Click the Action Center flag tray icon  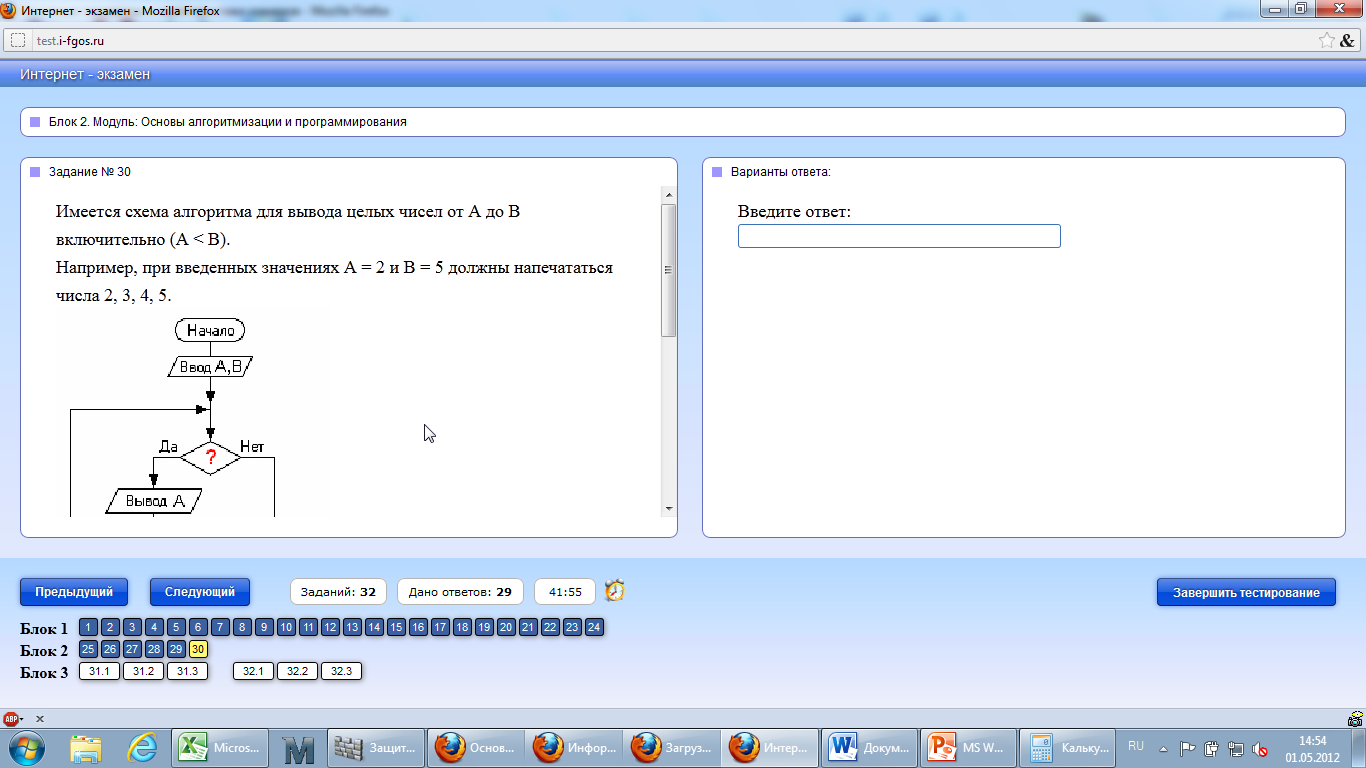[x=1188, y=748]
